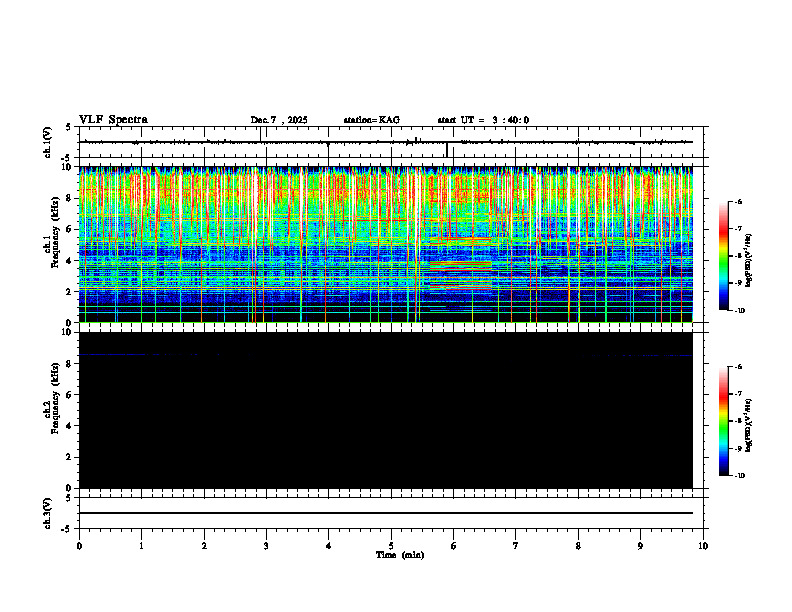The height and width of the screenshot is (612, 792).
Task: Click the Time (min) axis label
Action: tap(400, 555)
